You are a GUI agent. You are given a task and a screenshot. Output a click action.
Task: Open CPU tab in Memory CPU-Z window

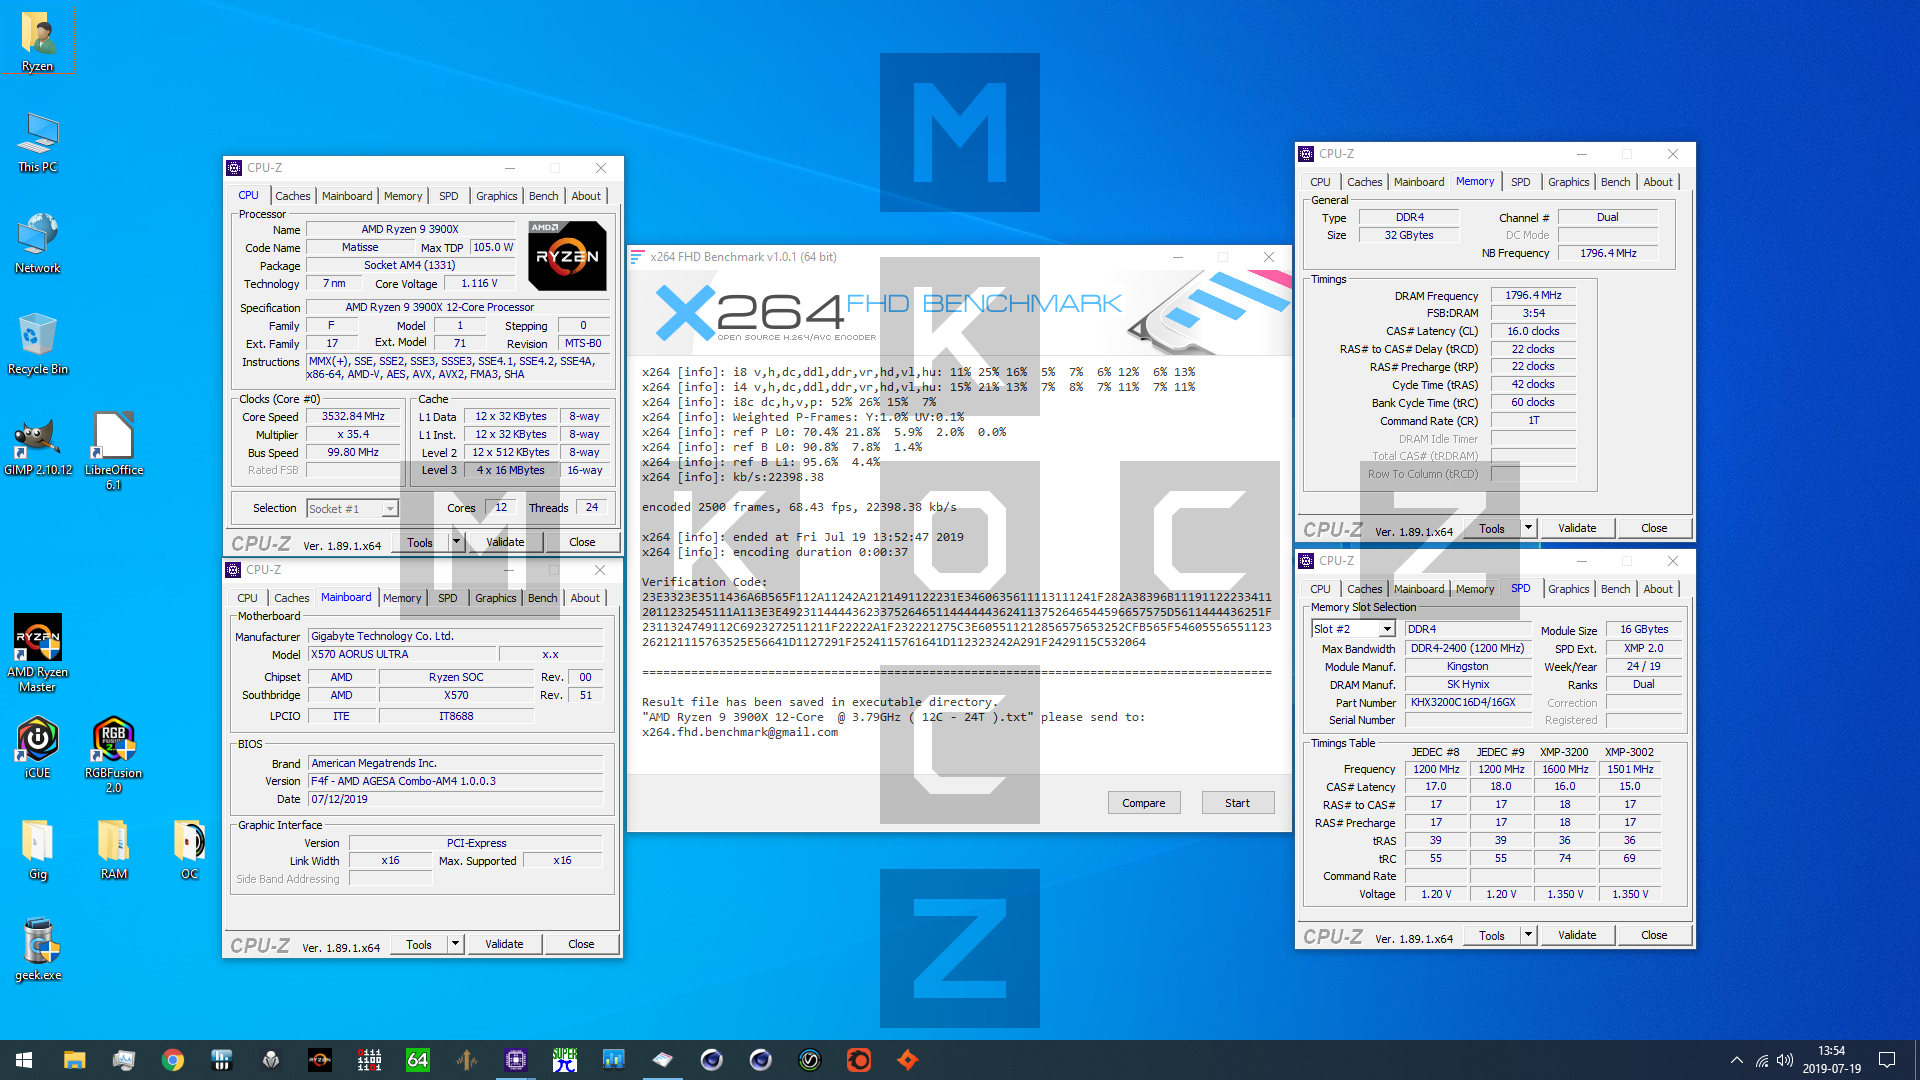(x=1320, y=182)
